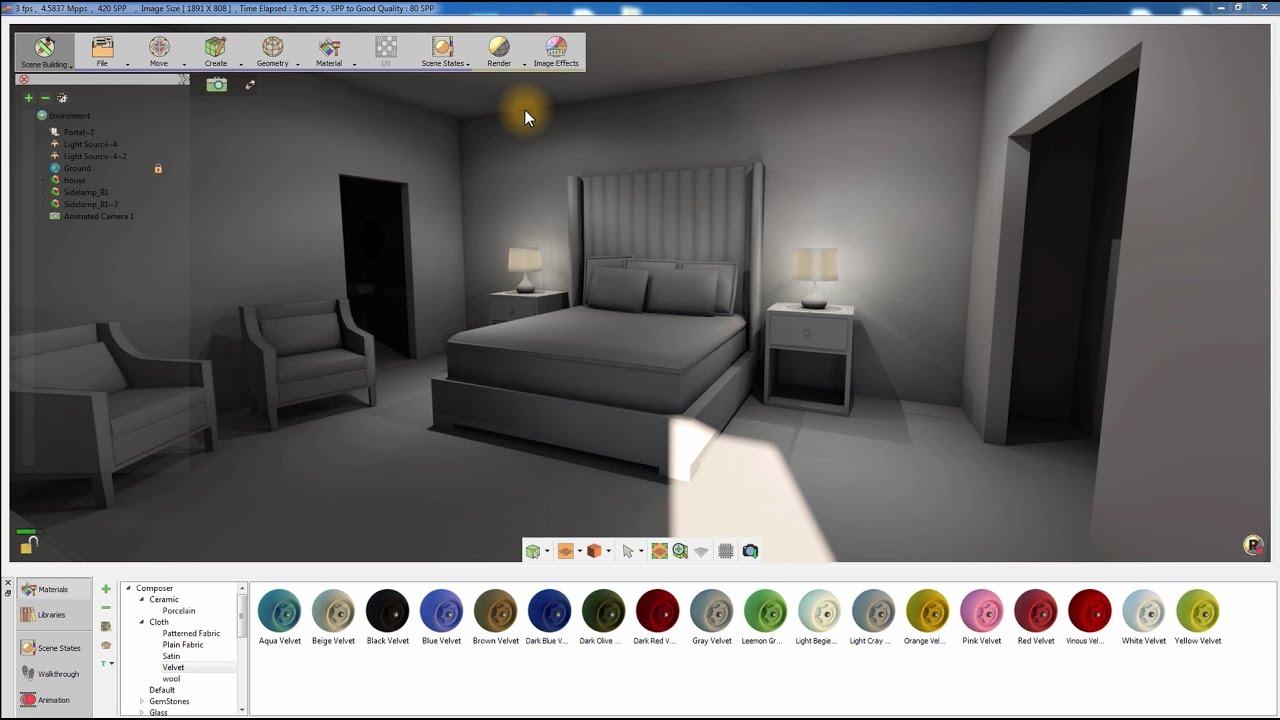This screenshot has height=720, width=1280.
Task: Close the scene tree panel with red X
Action: click(24, 79)
